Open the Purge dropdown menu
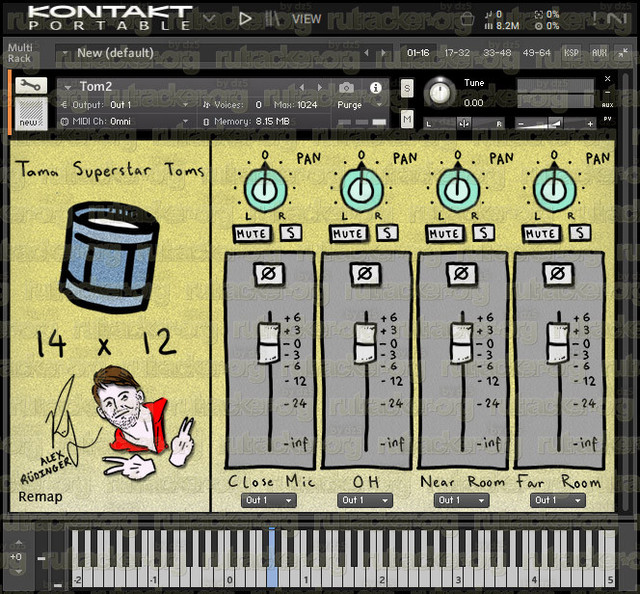This screenshot has width=640, height=594. [359, 105]
